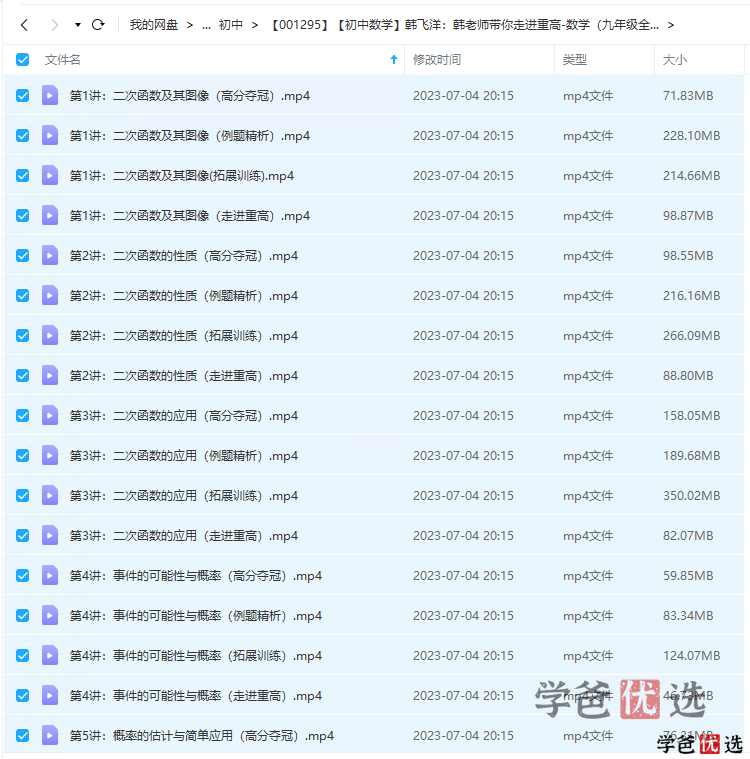Select file name 第3讲：二次函数的应用（走进重高）.mp4
The height and width of the screenshot is (759, 750).
coord(184,536)
